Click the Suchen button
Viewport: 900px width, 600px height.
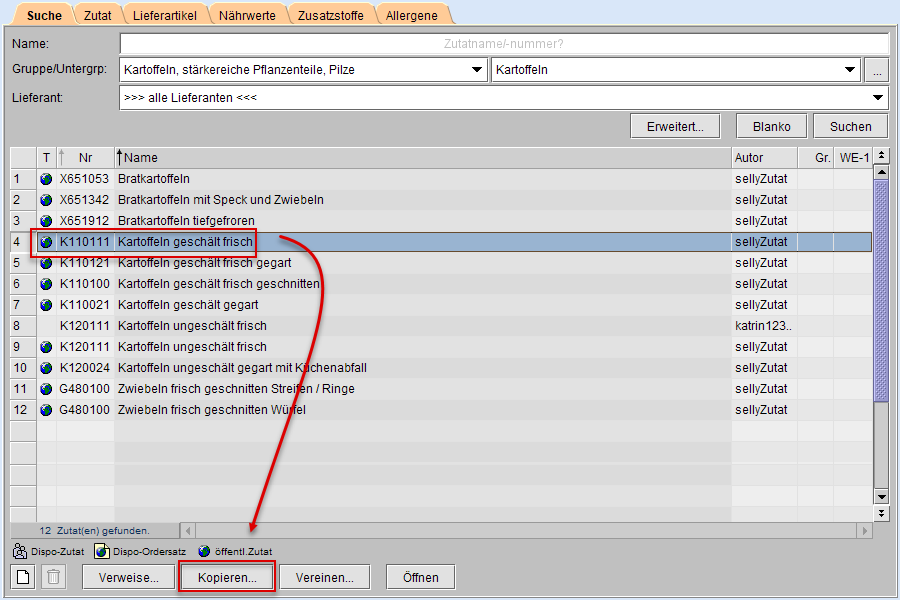(x=851, y=126)
